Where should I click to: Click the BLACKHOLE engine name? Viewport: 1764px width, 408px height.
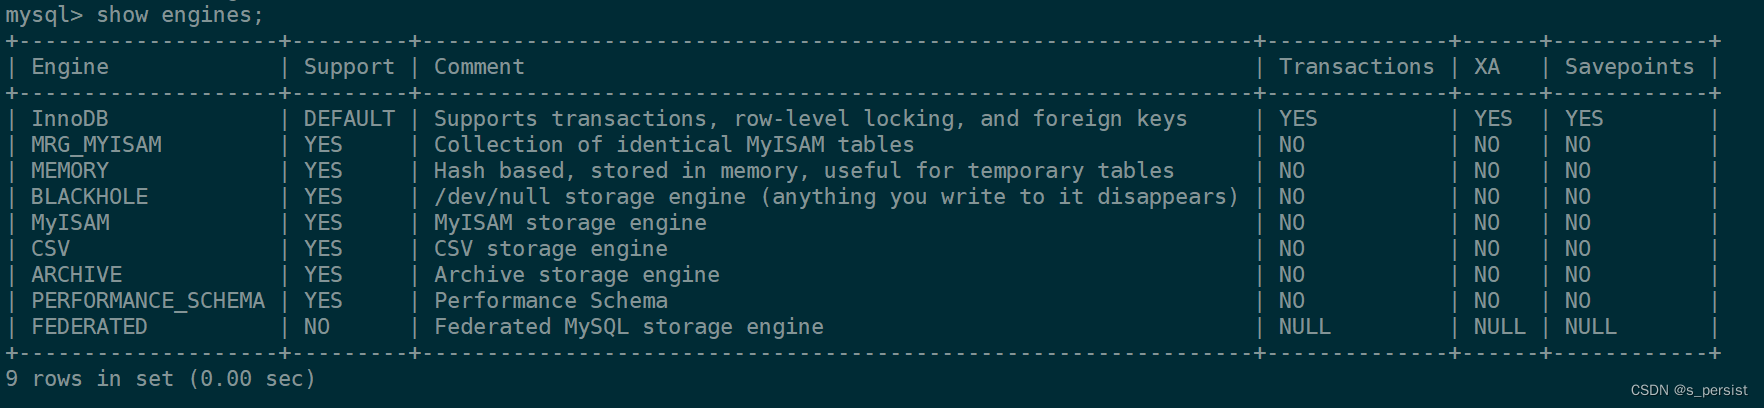[x=89, y=197]
